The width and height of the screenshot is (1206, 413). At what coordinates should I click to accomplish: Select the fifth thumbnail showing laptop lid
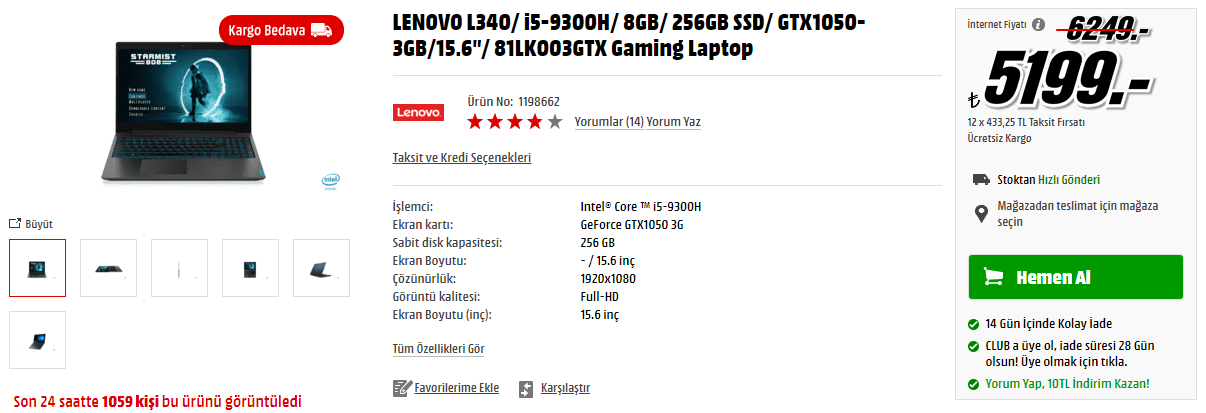[322, 268]
